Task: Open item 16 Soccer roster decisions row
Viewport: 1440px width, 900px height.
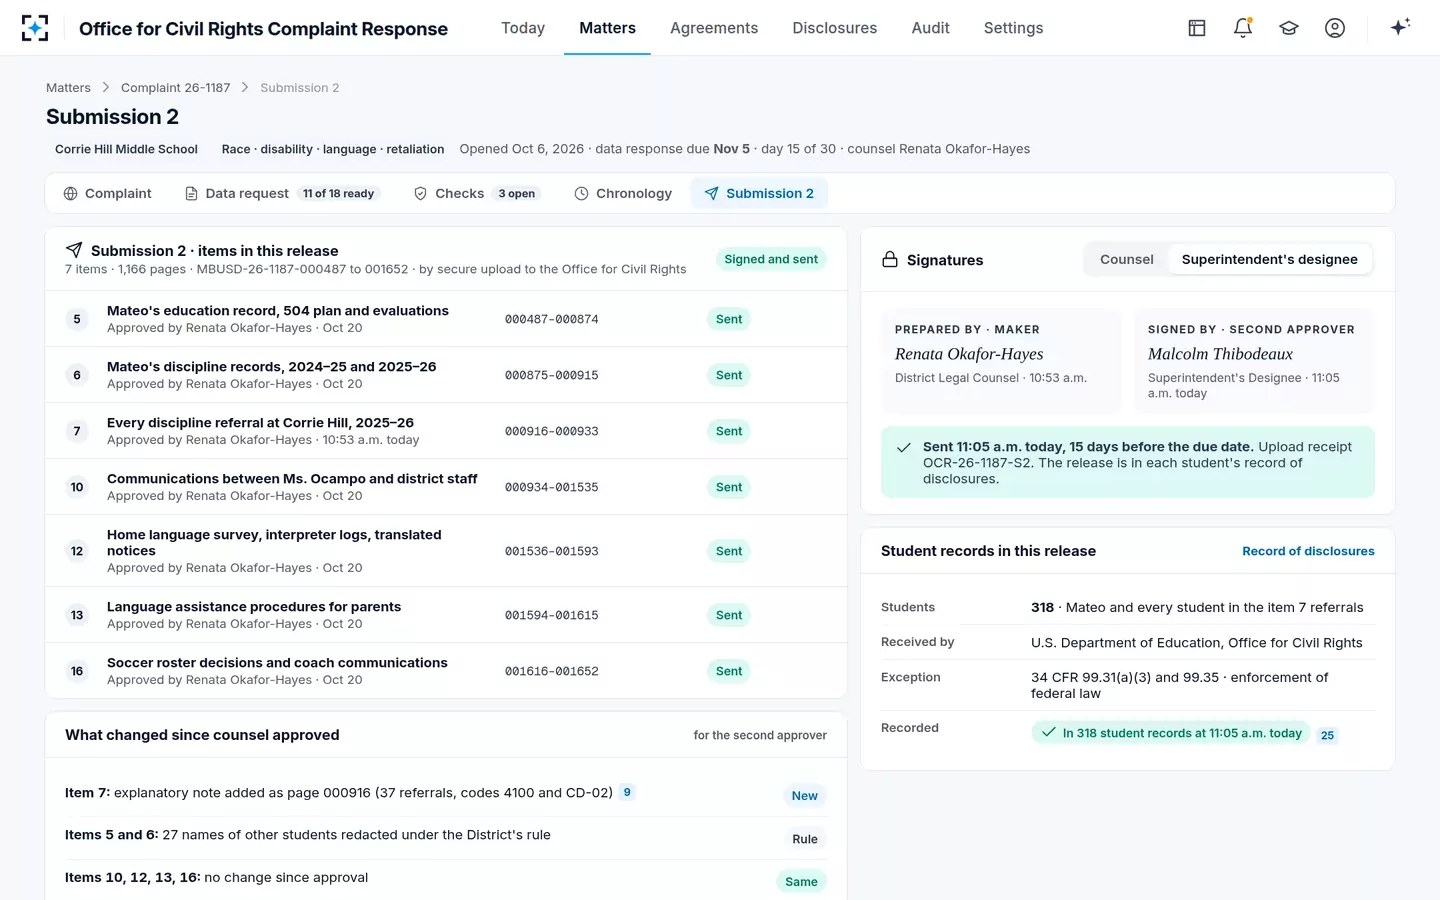Action: click(x=446, y=671)
